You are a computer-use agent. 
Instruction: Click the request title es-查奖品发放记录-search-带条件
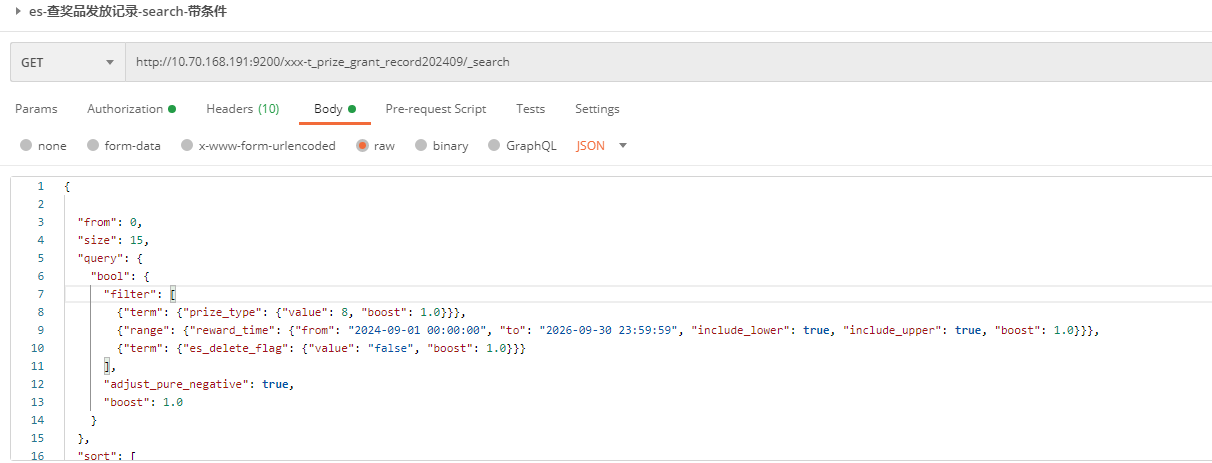click(x=126, y=11)
